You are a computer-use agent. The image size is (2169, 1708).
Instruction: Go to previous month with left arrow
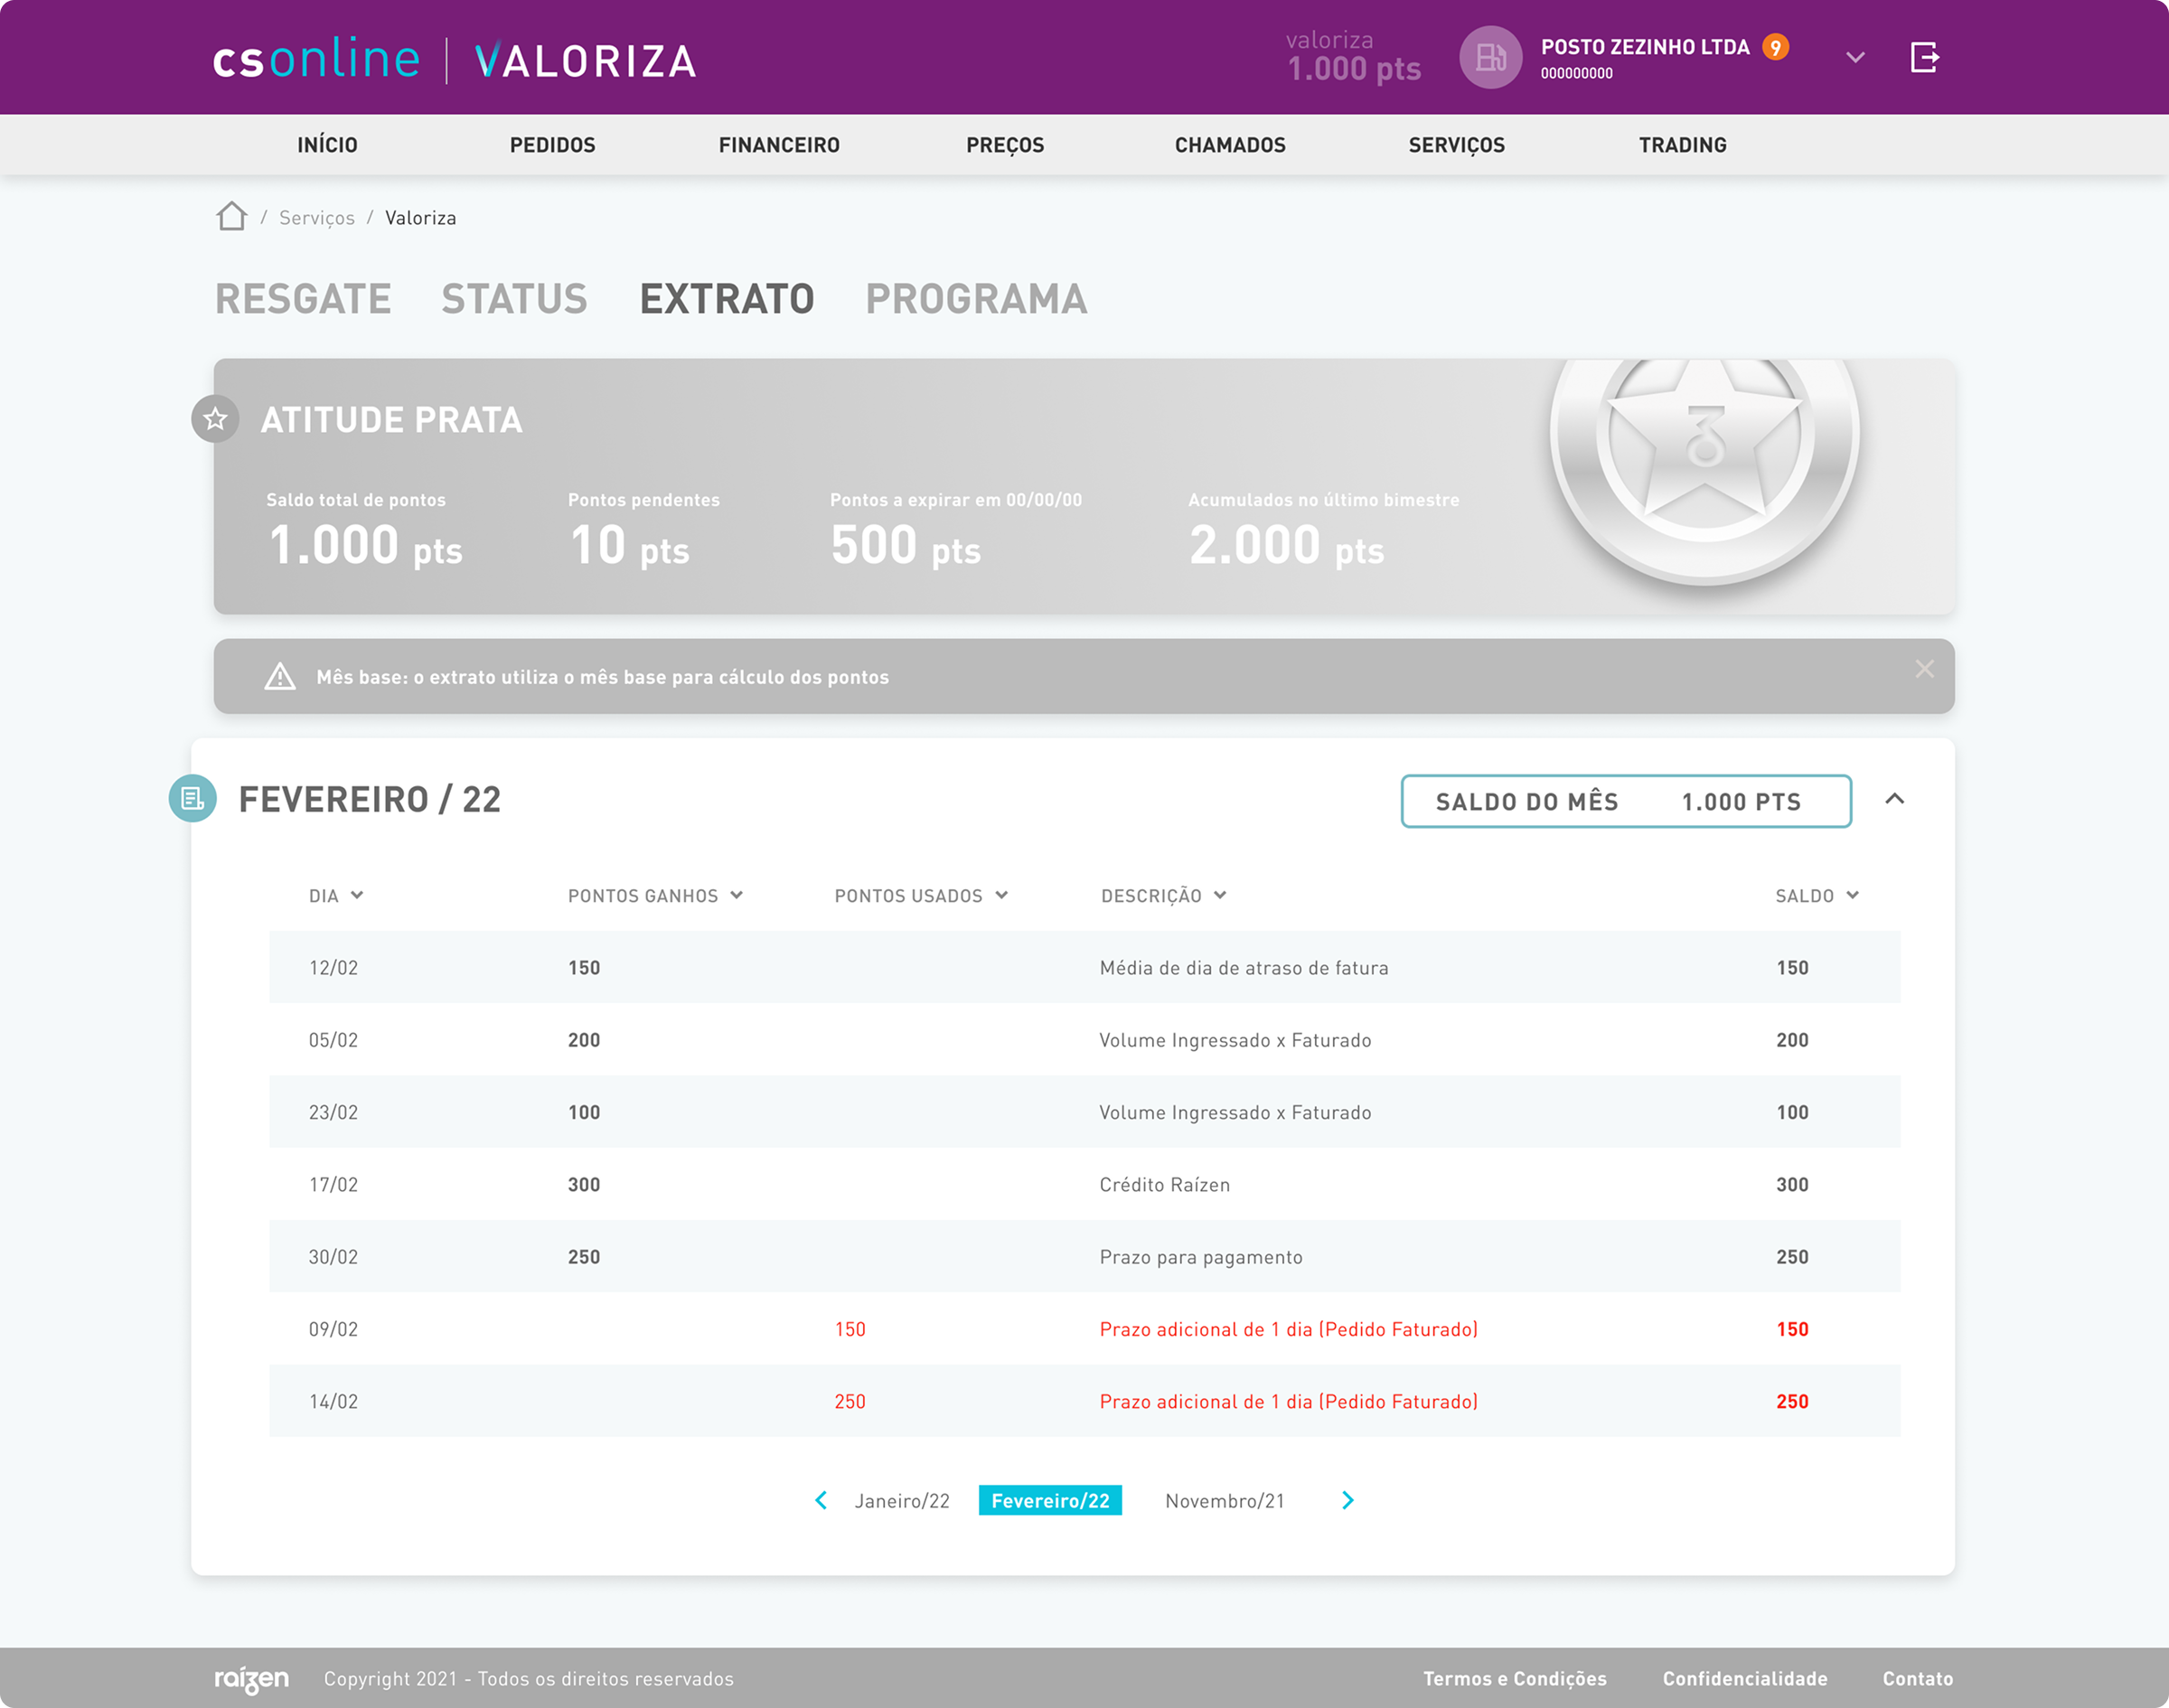pos(821,1500)
